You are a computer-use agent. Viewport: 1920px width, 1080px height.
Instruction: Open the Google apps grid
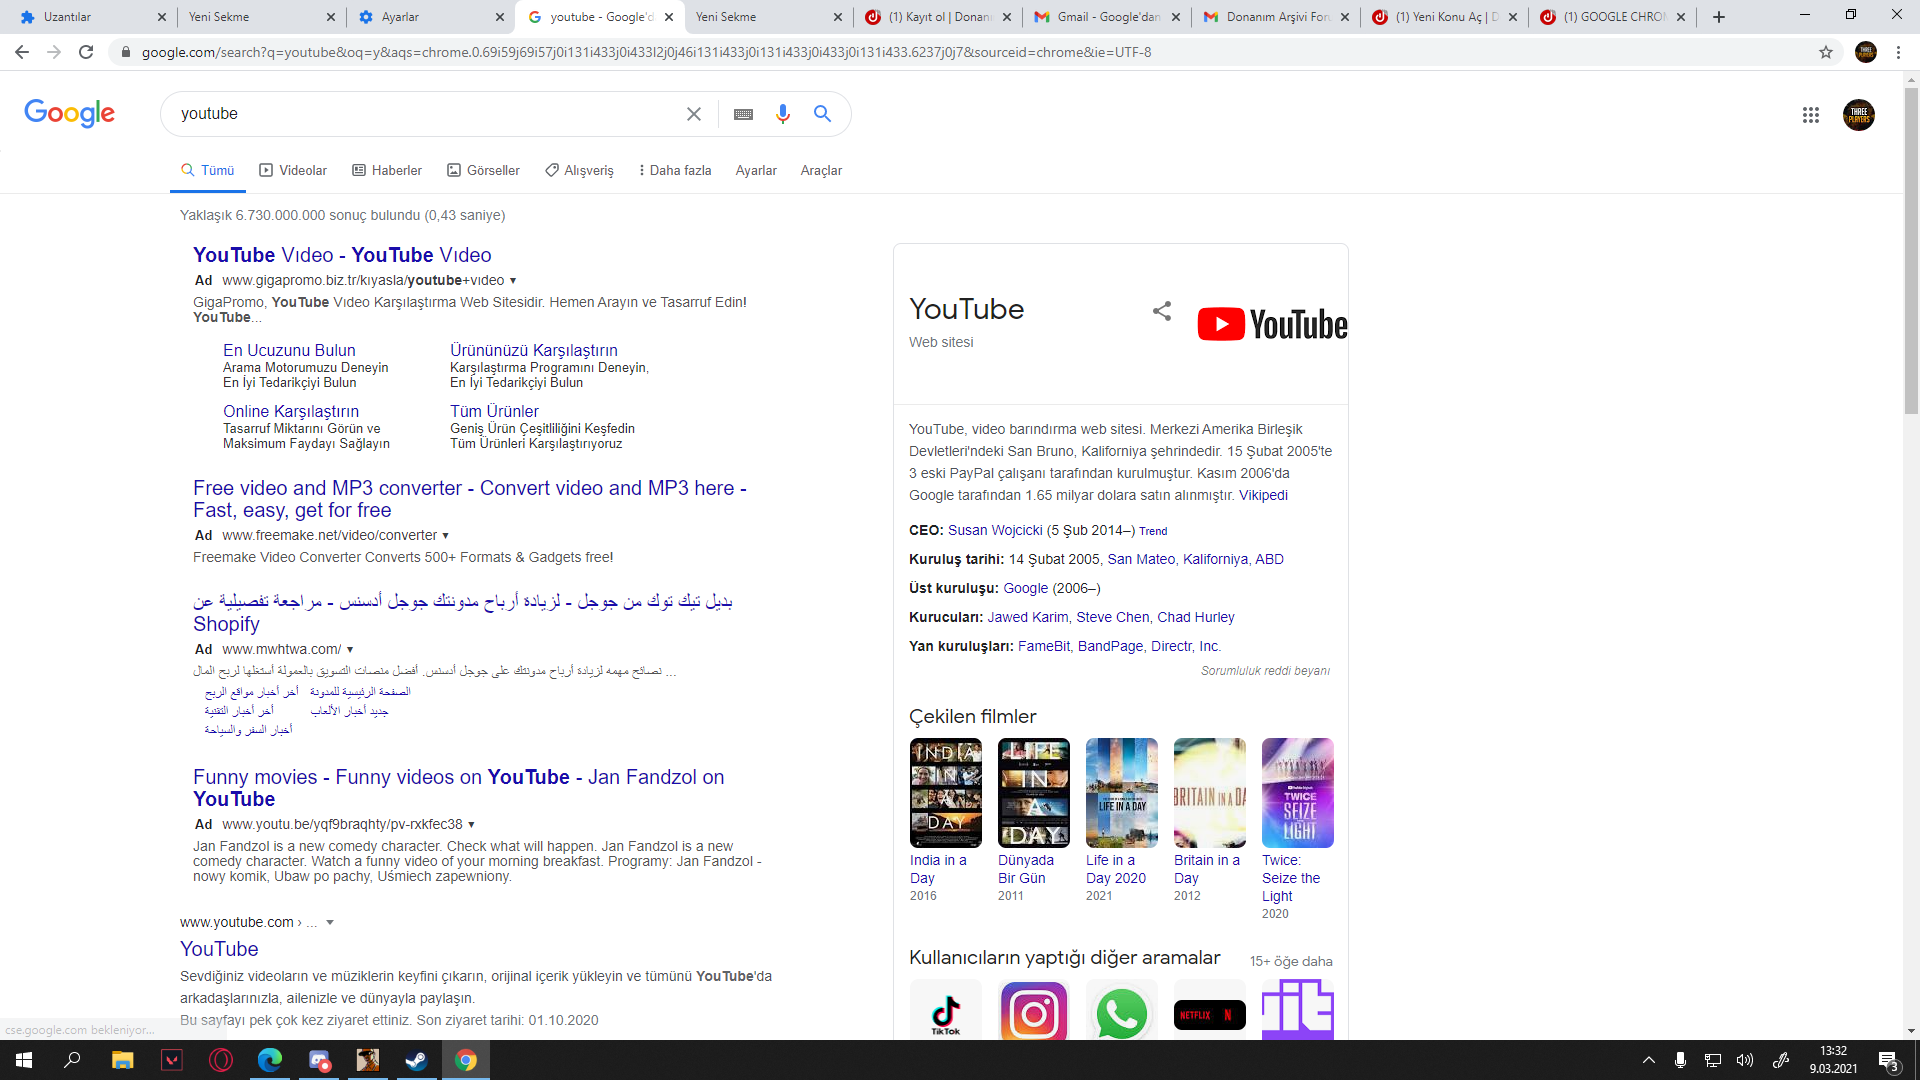(x=1810, y=115)
